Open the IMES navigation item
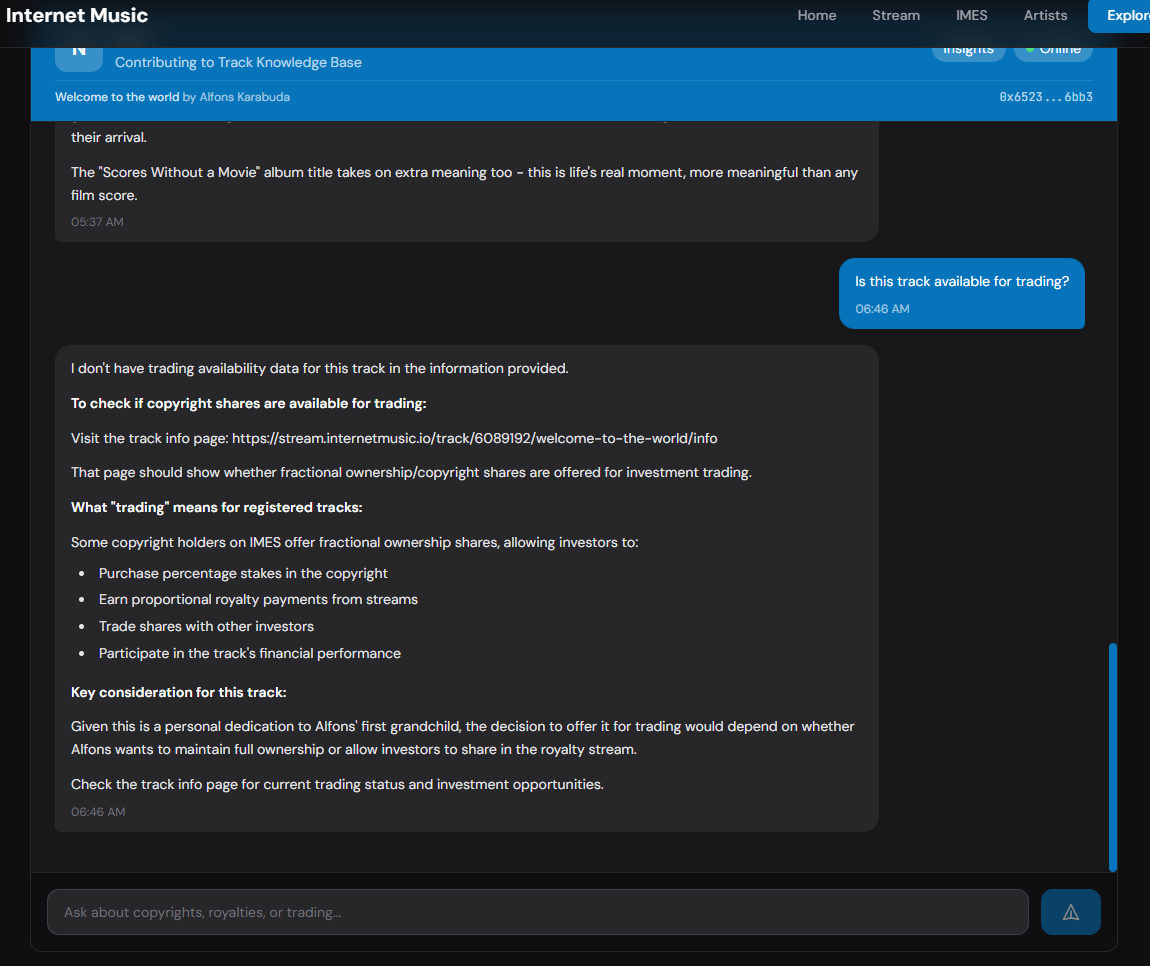Screen dimensions: 1150x966 coord(971,15)
